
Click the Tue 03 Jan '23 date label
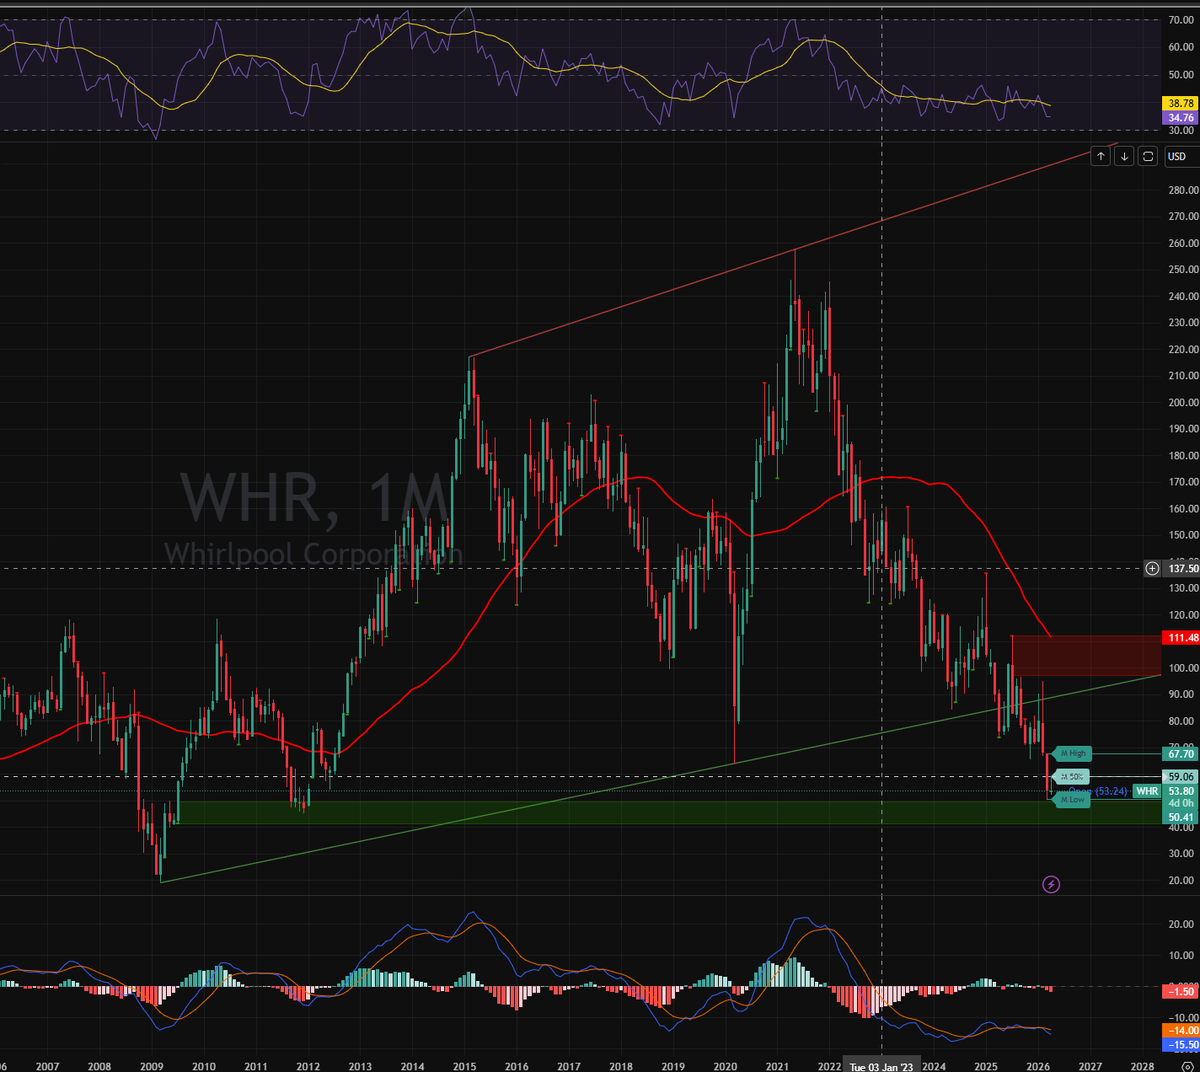coord(881,1066)
